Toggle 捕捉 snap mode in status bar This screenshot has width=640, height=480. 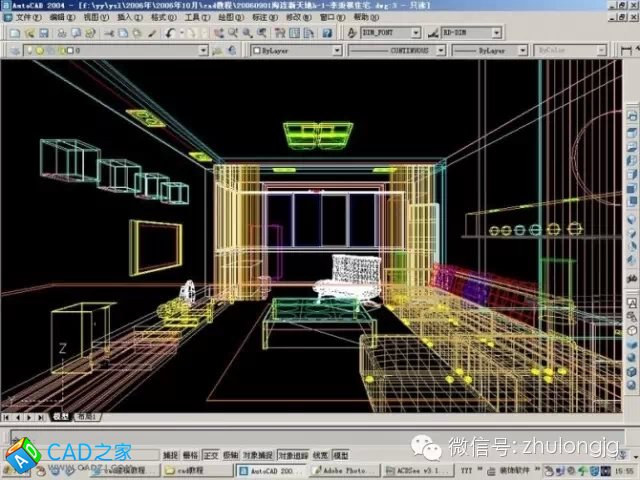coord(170,453)
